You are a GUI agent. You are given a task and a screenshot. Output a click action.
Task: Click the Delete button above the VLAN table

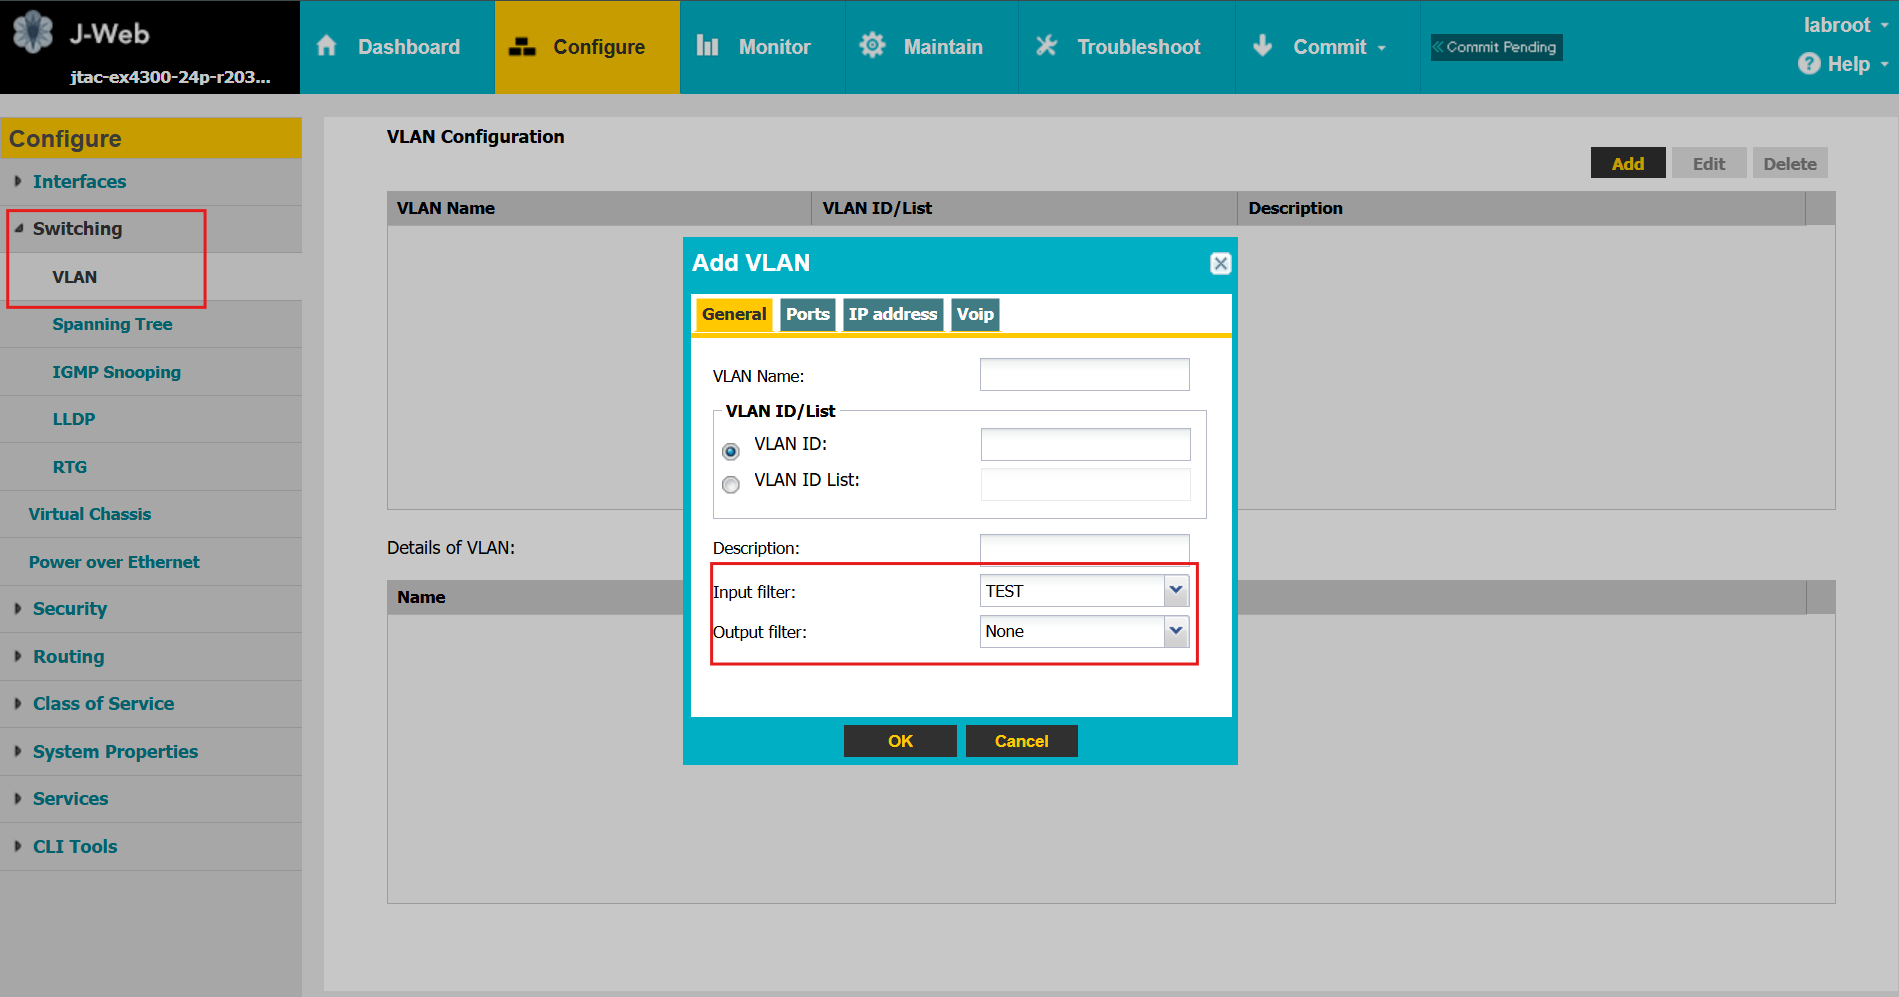tap(1789, 162)
